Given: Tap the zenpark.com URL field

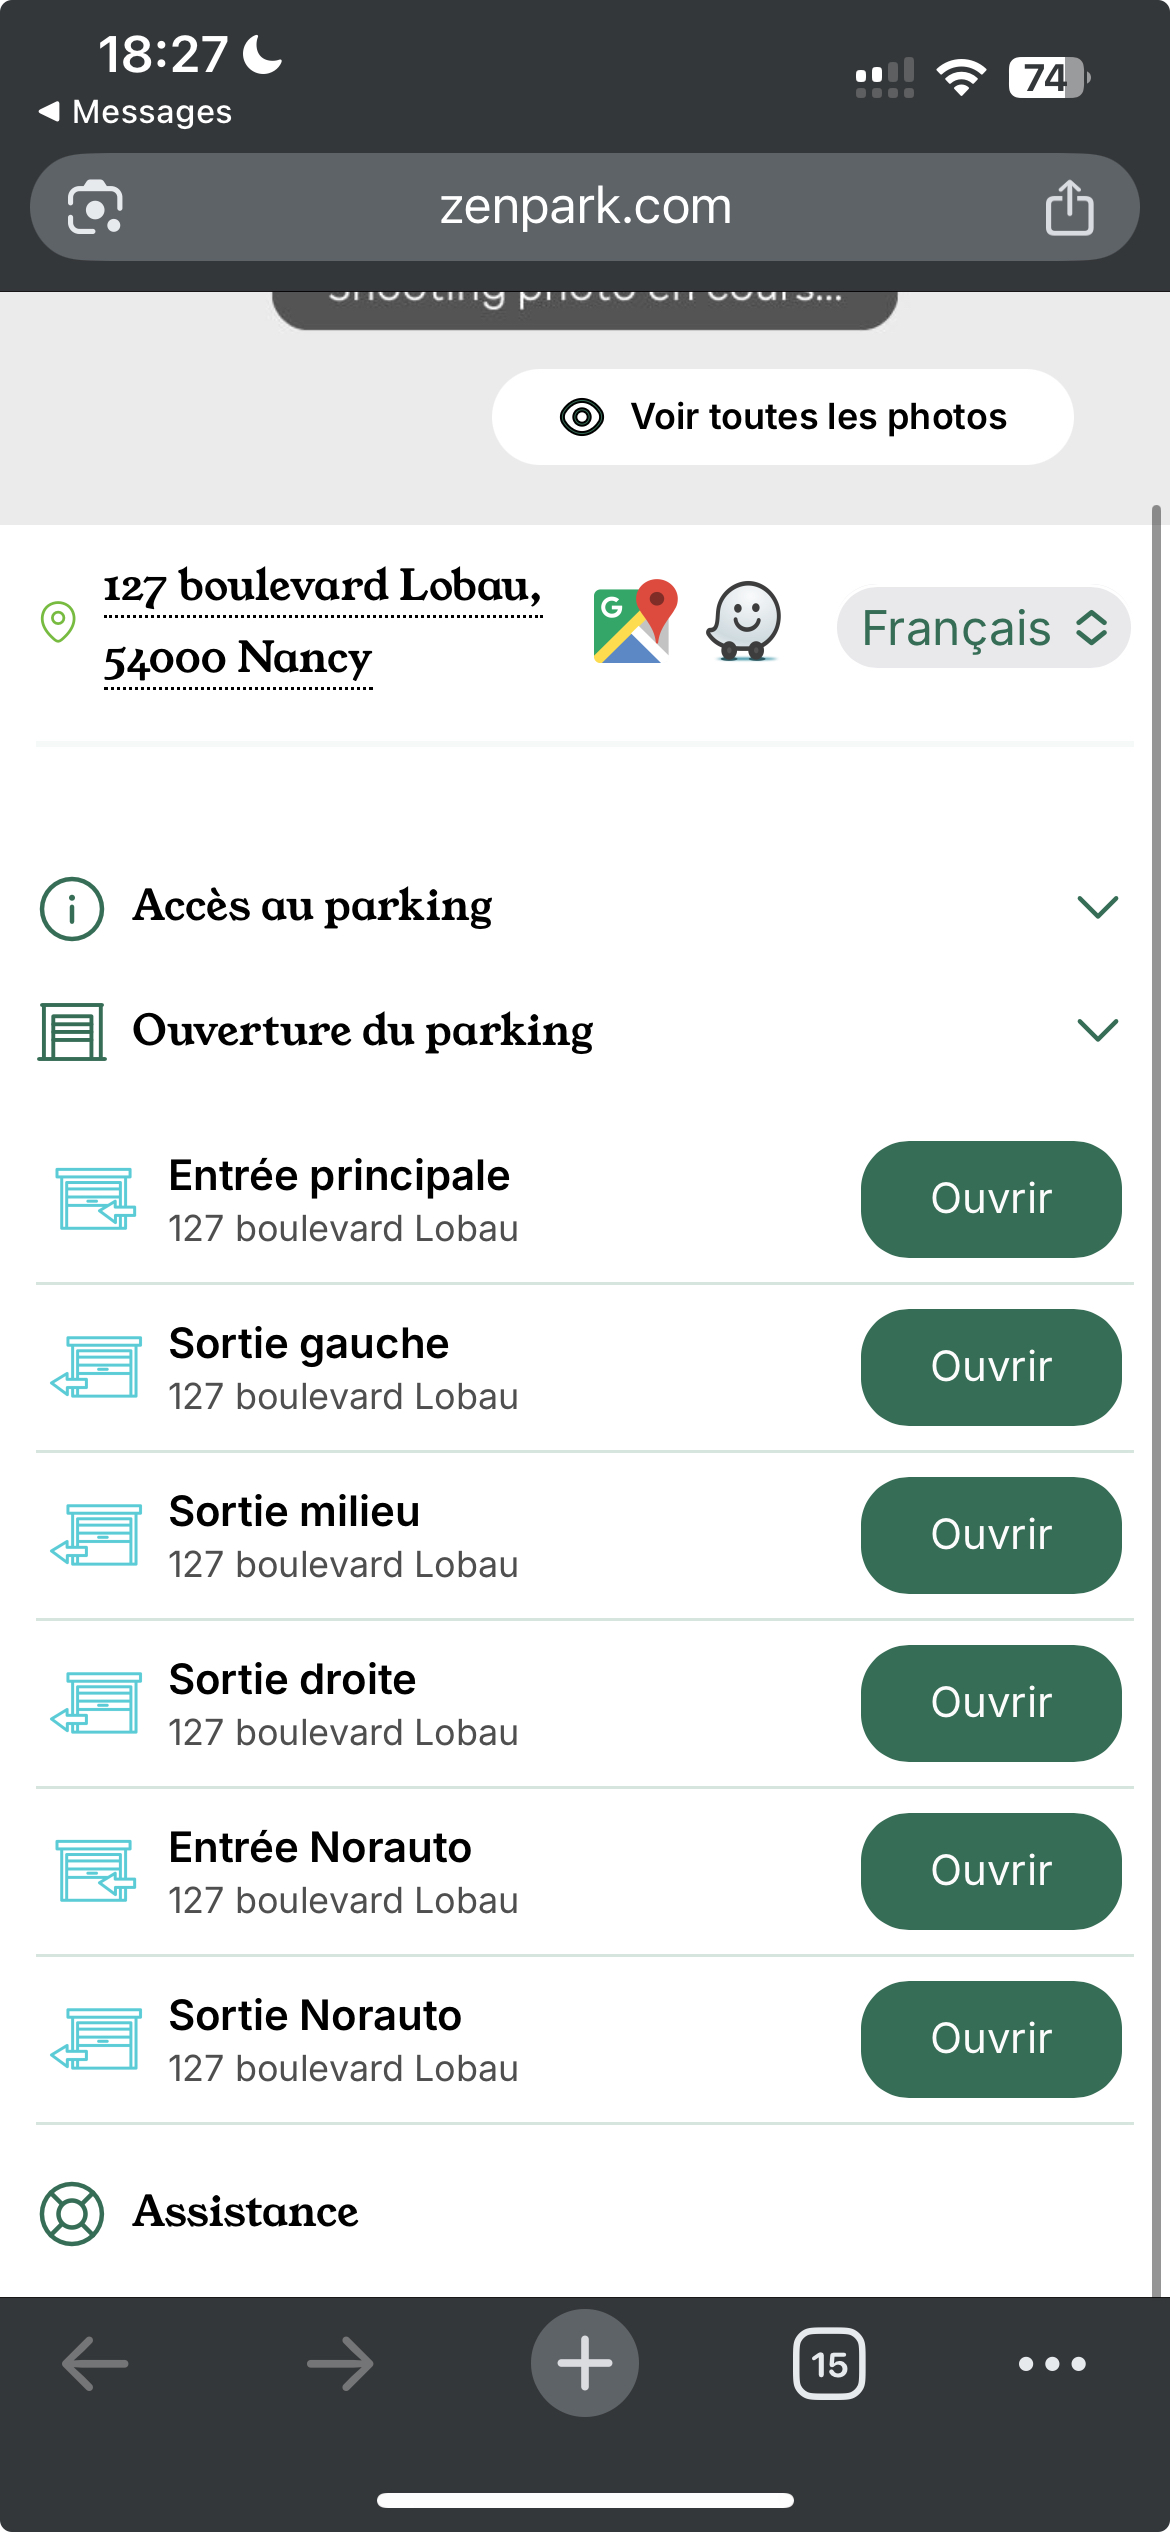Looking at the screenshot, I should [585, 207].
